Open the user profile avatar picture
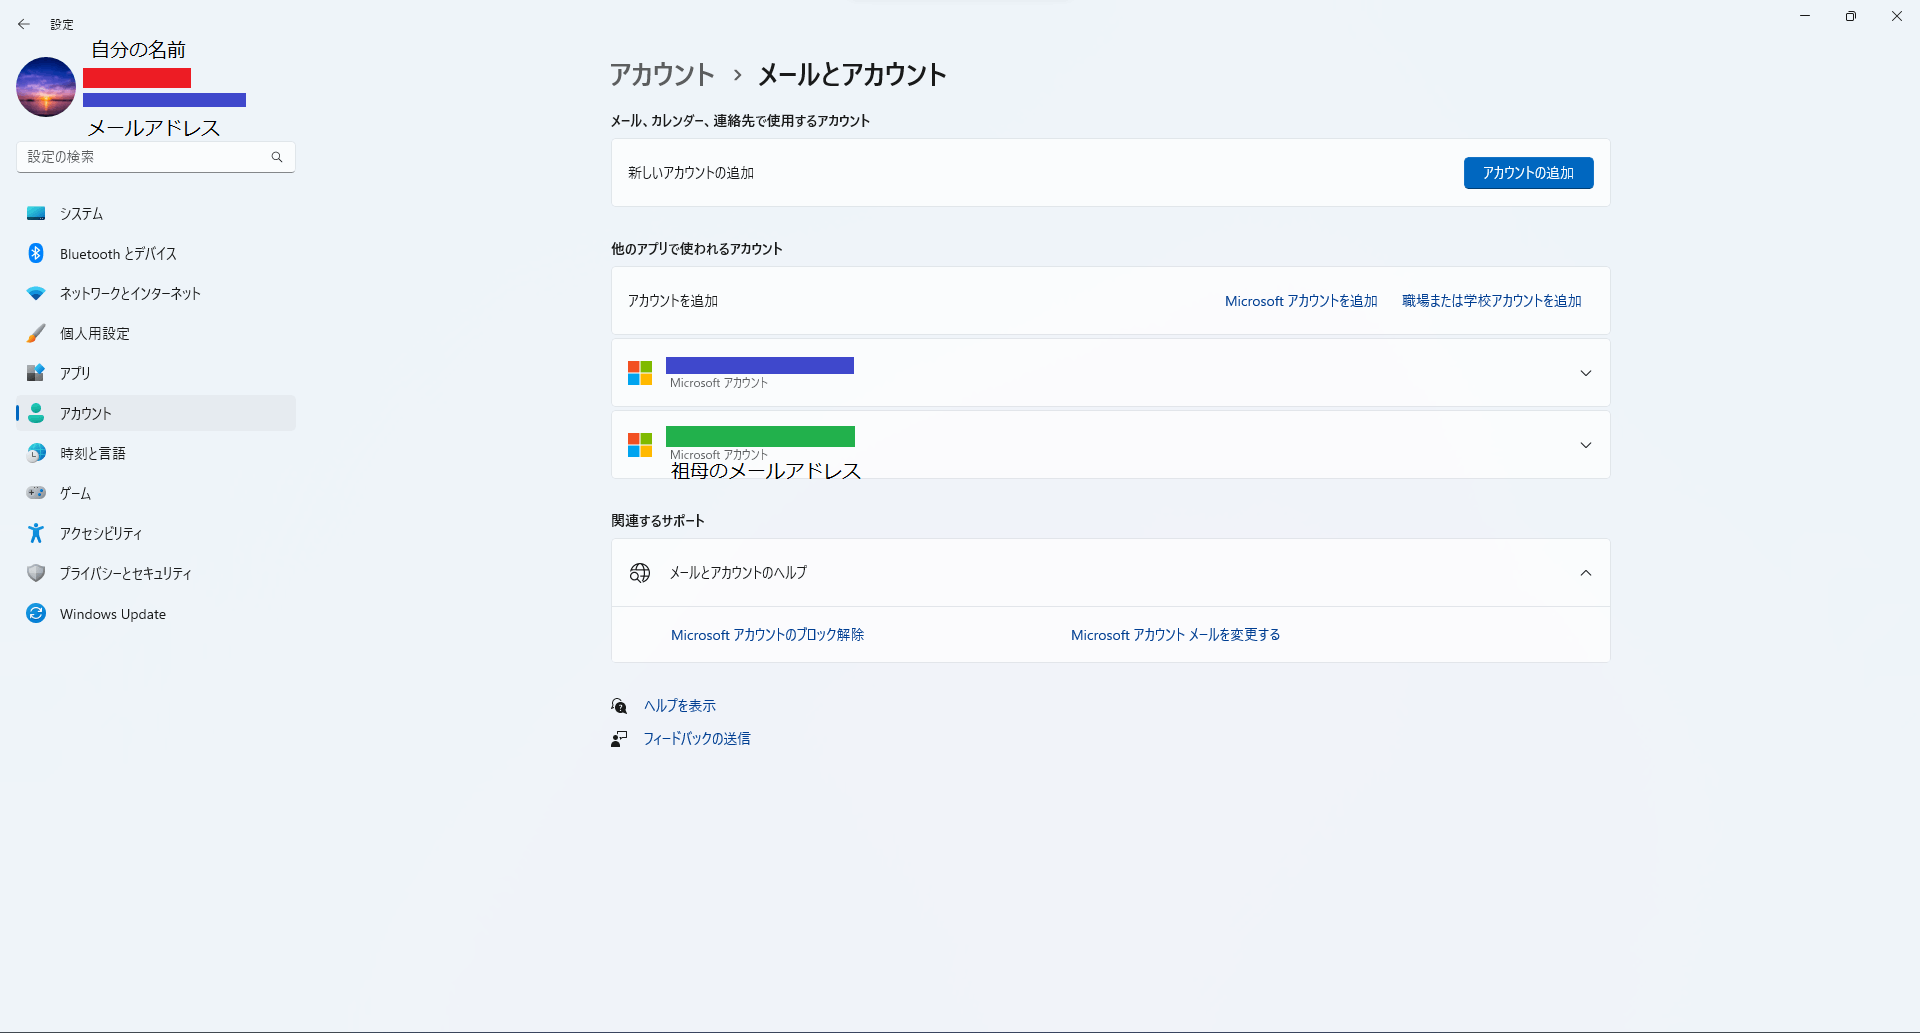Screen dimensions: 1920x1033 click(x=46, y=87)
